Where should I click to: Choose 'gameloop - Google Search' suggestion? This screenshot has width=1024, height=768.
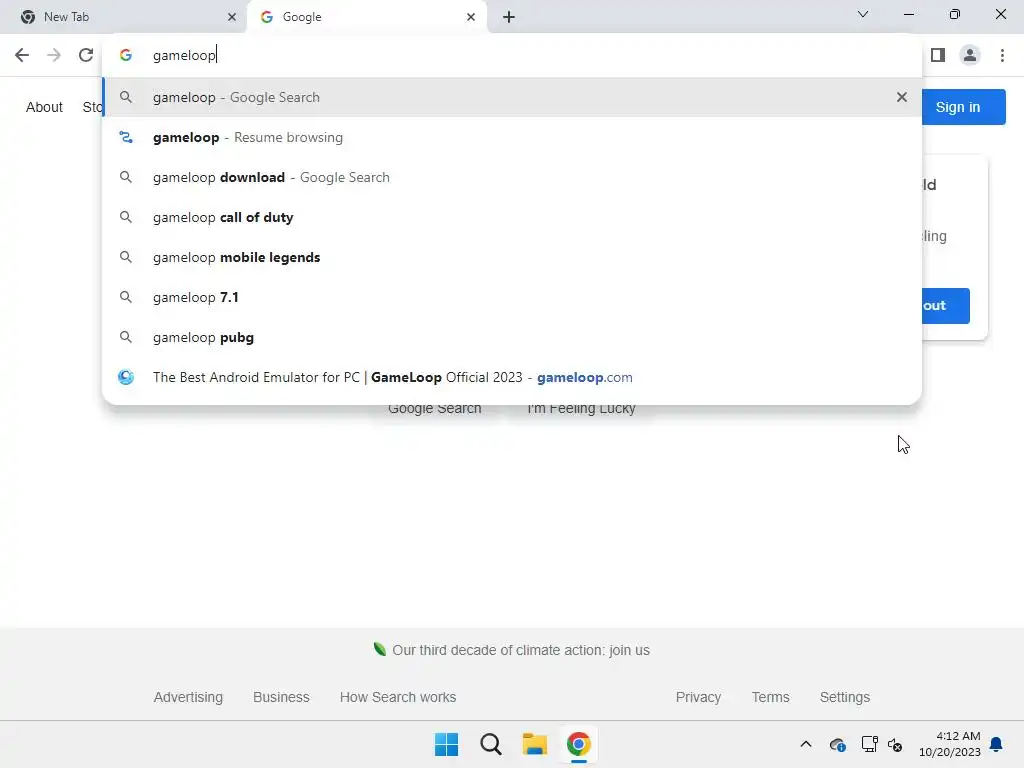coord(512,97)
